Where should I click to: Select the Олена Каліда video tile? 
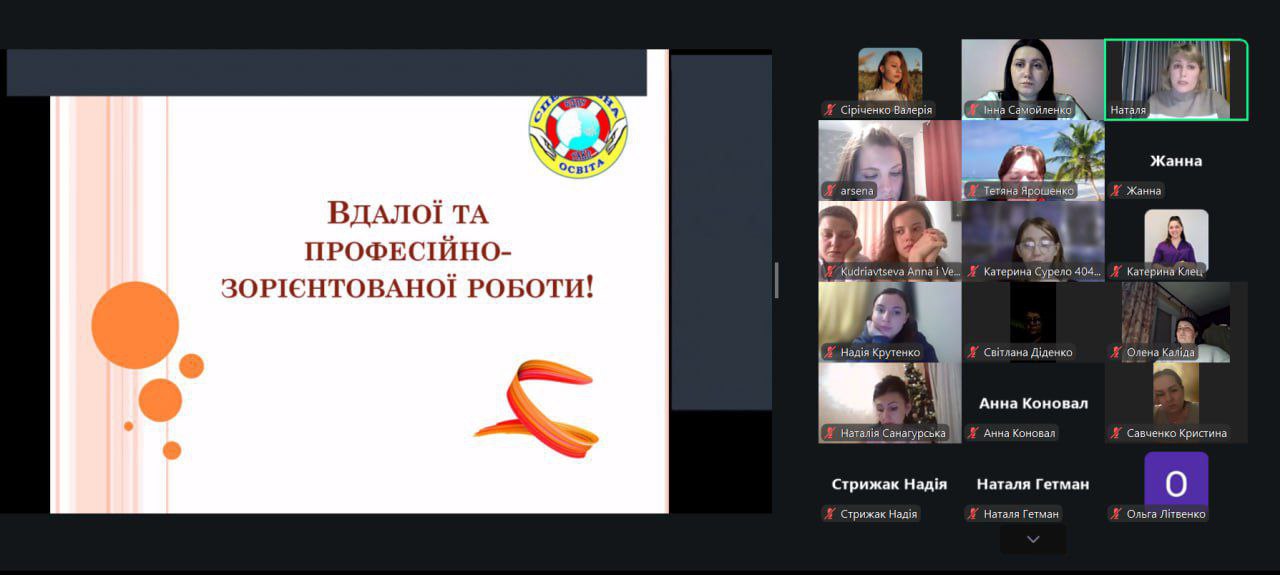coord(1176,320)
